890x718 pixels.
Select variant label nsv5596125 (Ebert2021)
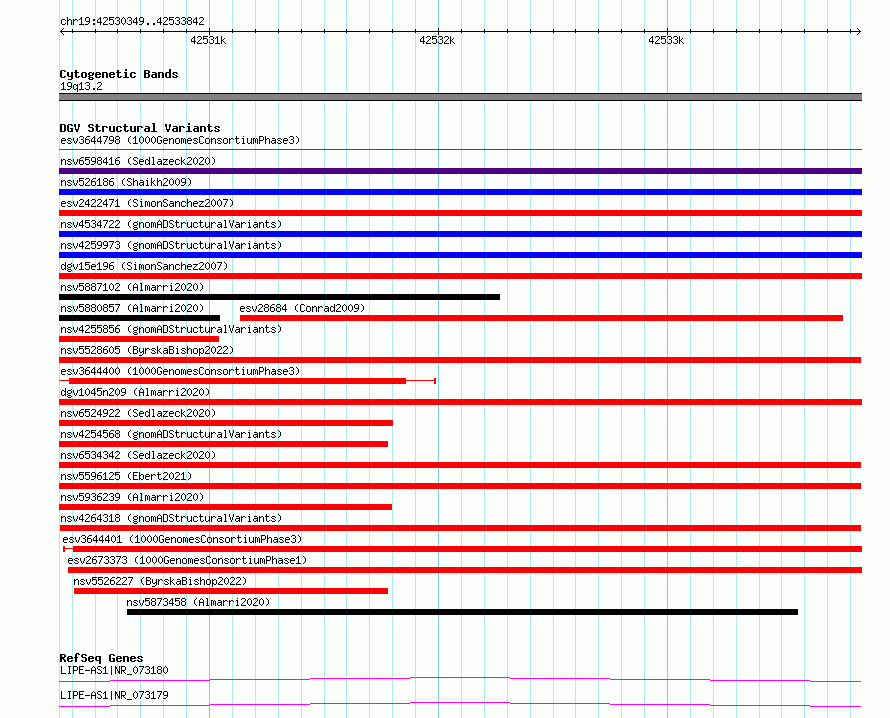click(126, 476)
